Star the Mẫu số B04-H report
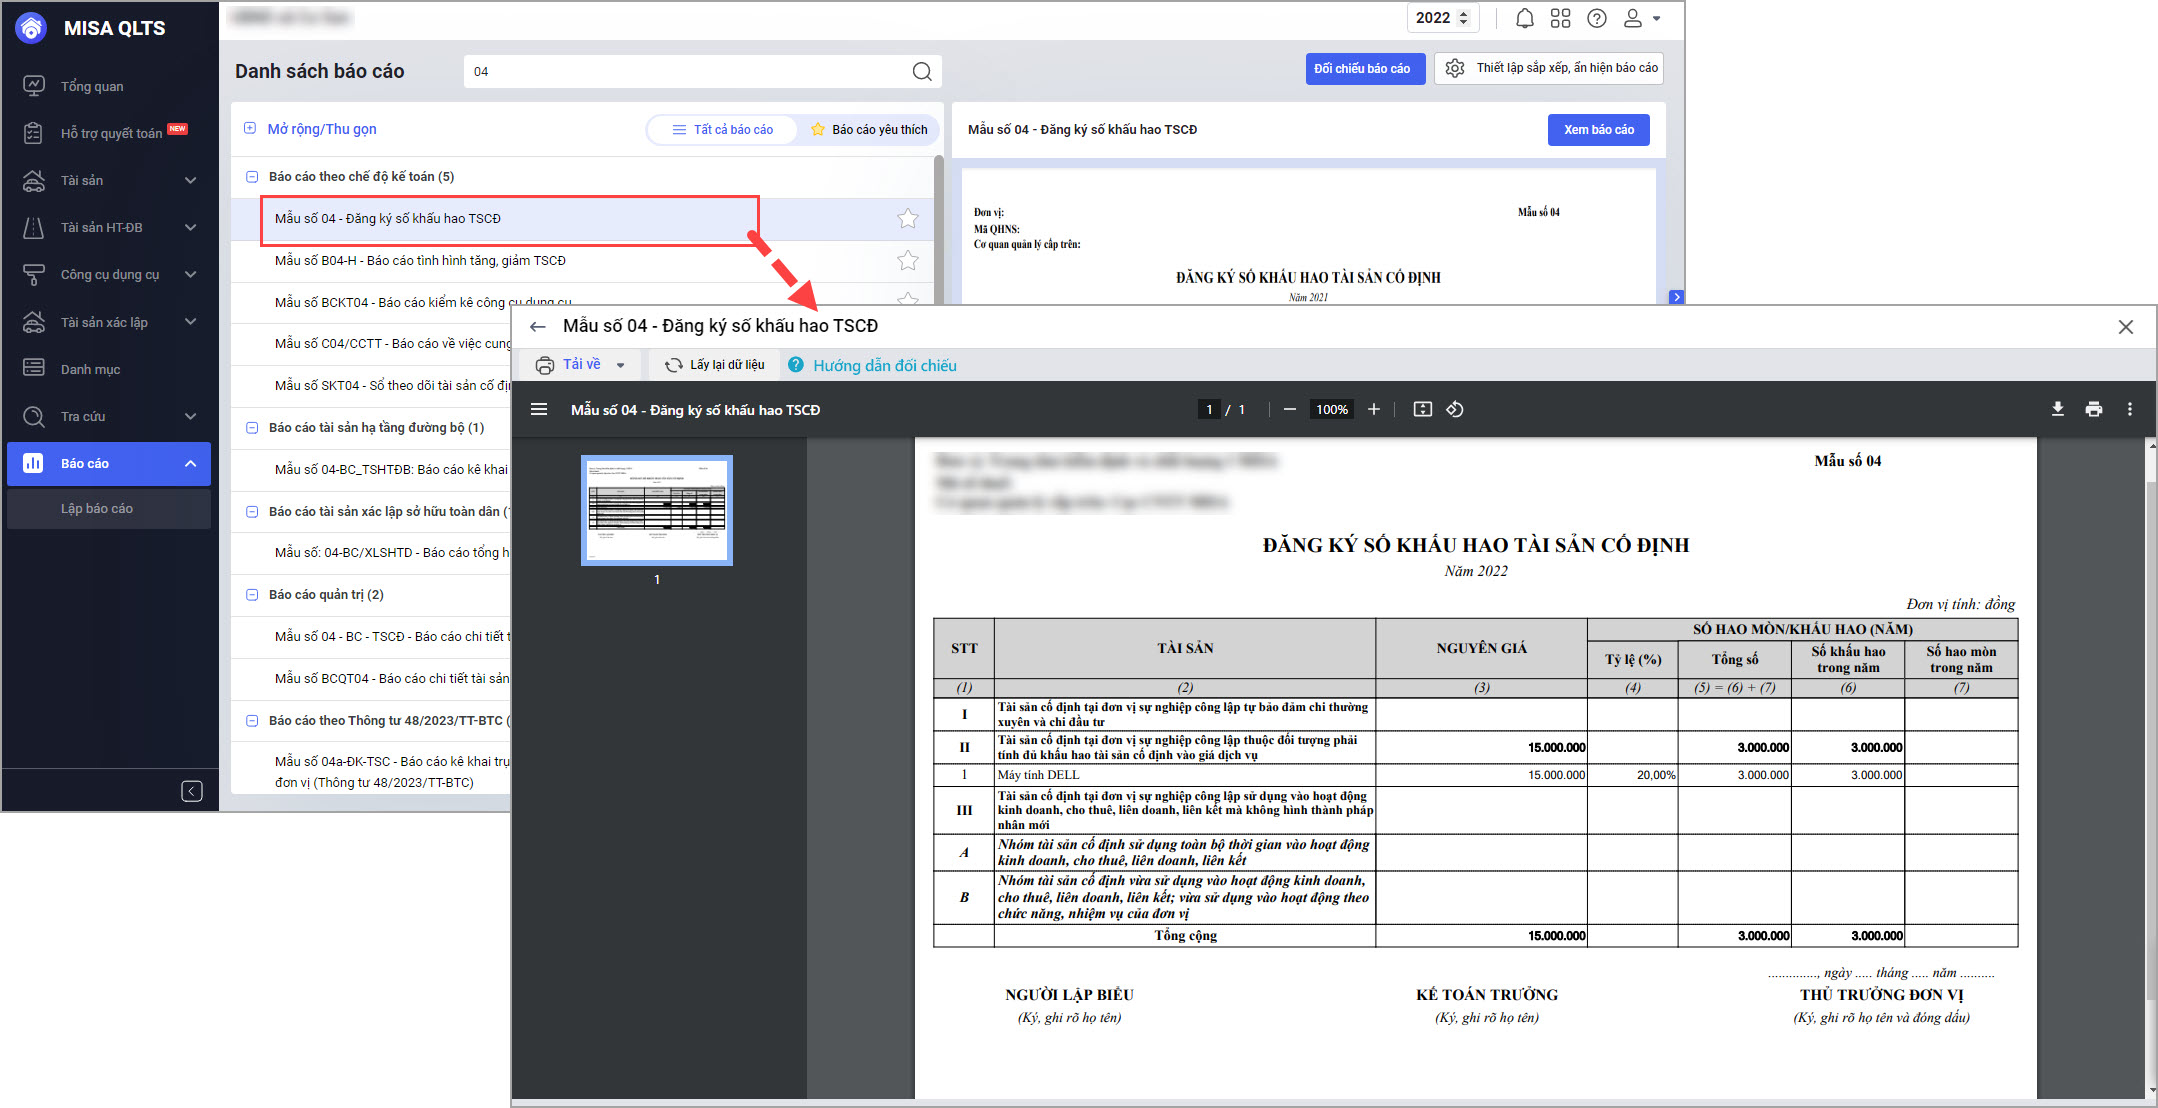Viewport: 2158px width, 1108px height. point(907,260)
